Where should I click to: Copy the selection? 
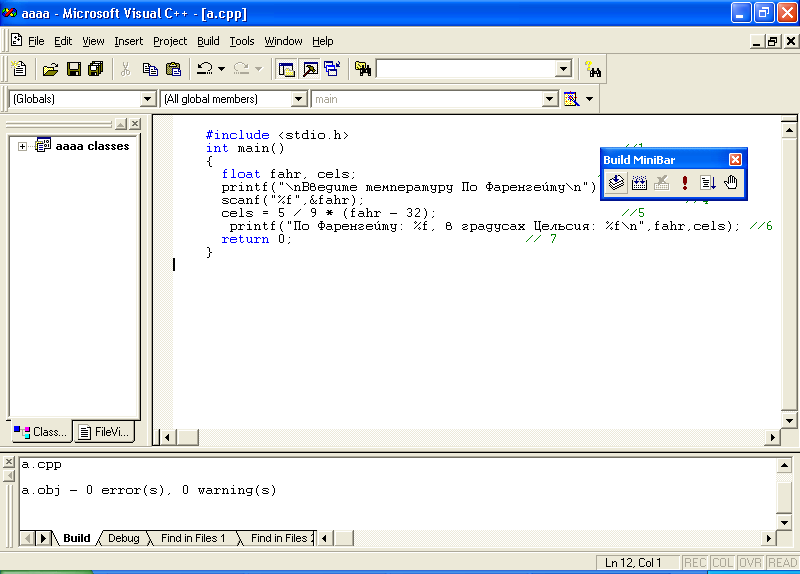(150, 69)
